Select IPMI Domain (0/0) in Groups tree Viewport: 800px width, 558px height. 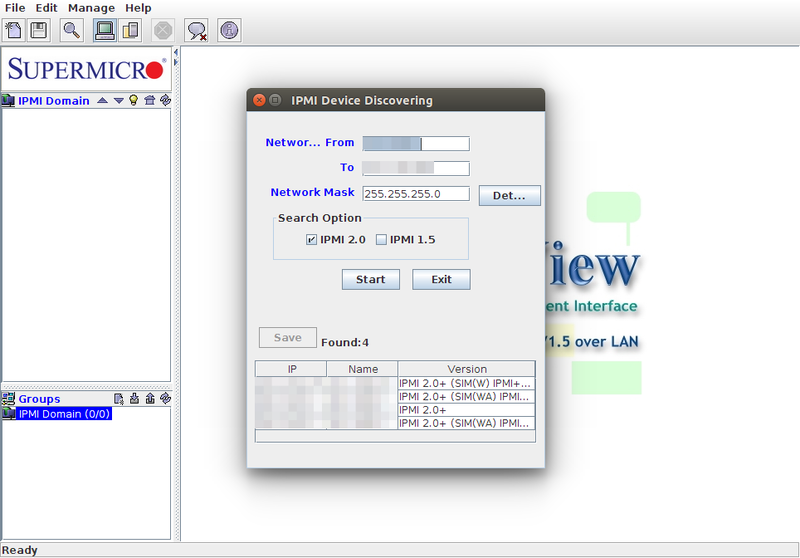pos(64,414)
